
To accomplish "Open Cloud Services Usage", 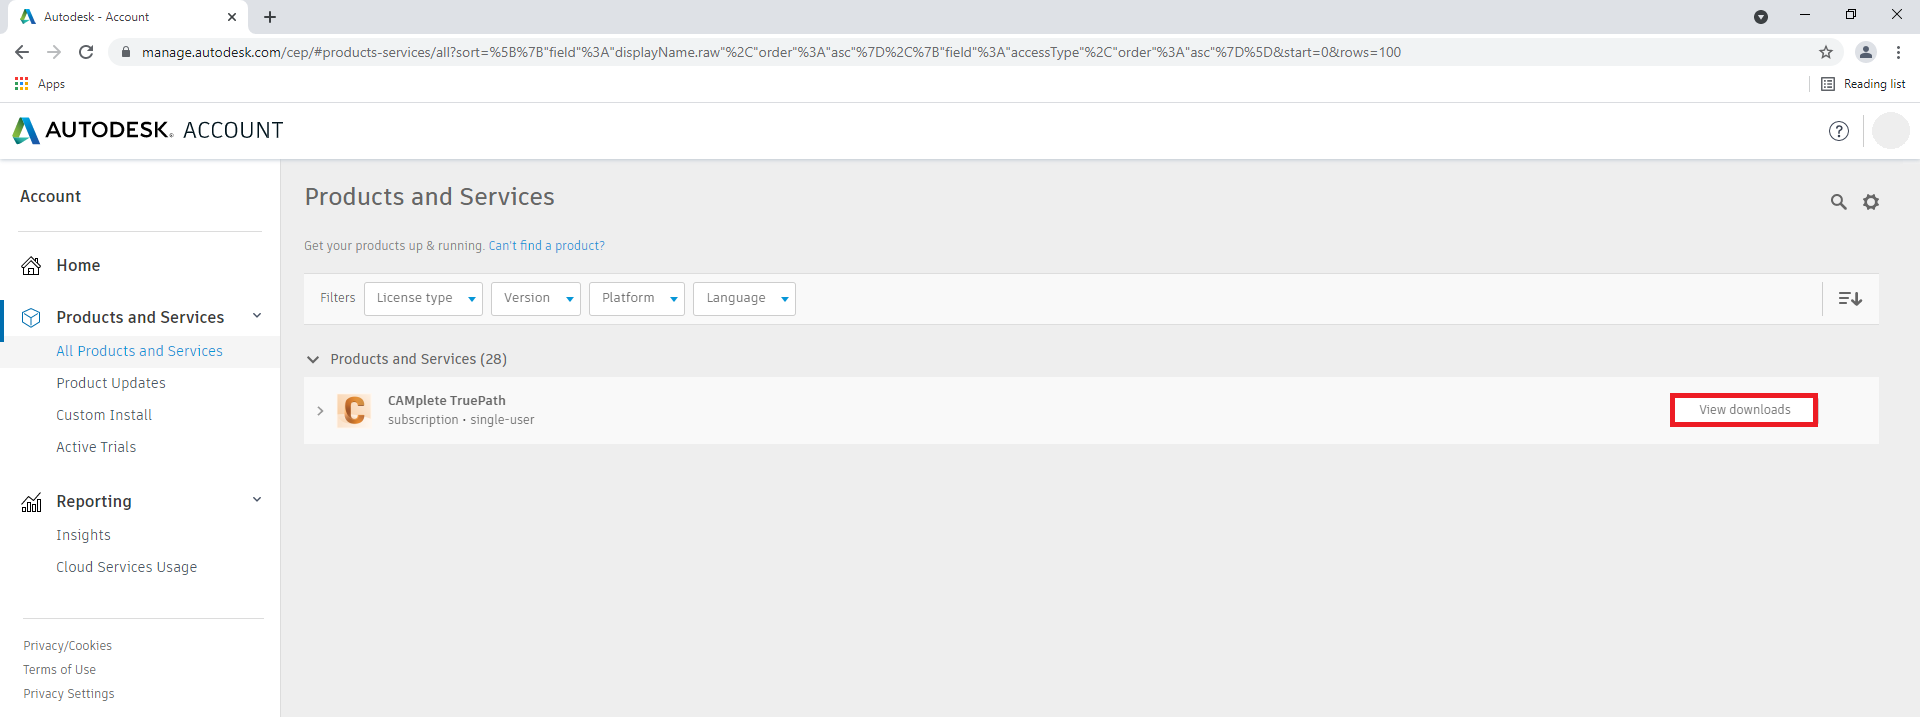I will click(126, 567).
